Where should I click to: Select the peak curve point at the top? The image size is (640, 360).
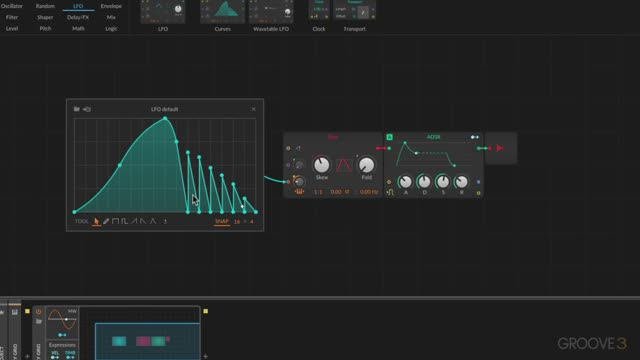[165, 118]
